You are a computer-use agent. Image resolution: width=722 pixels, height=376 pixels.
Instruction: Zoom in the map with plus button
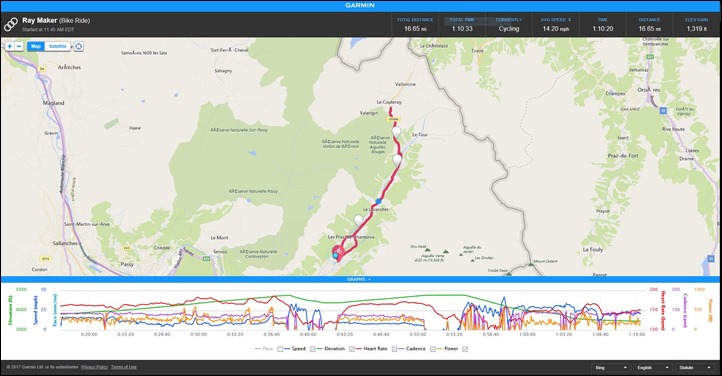click(10, 46)
